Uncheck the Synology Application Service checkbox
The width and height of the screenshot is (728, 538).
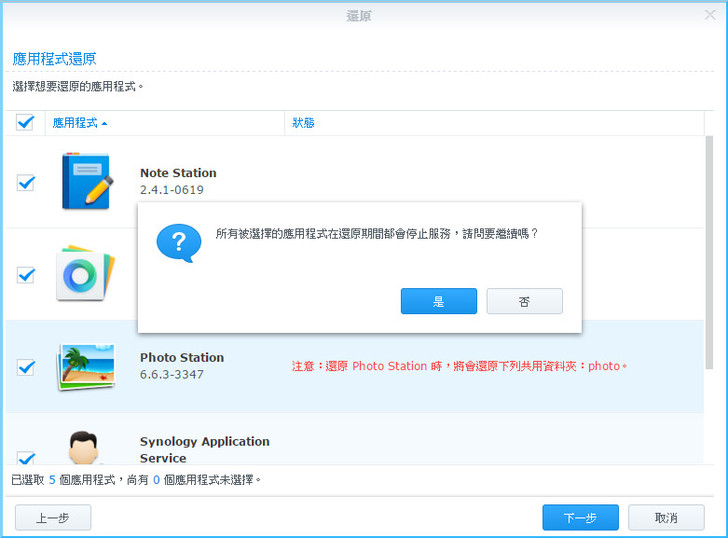click(26, 457)
